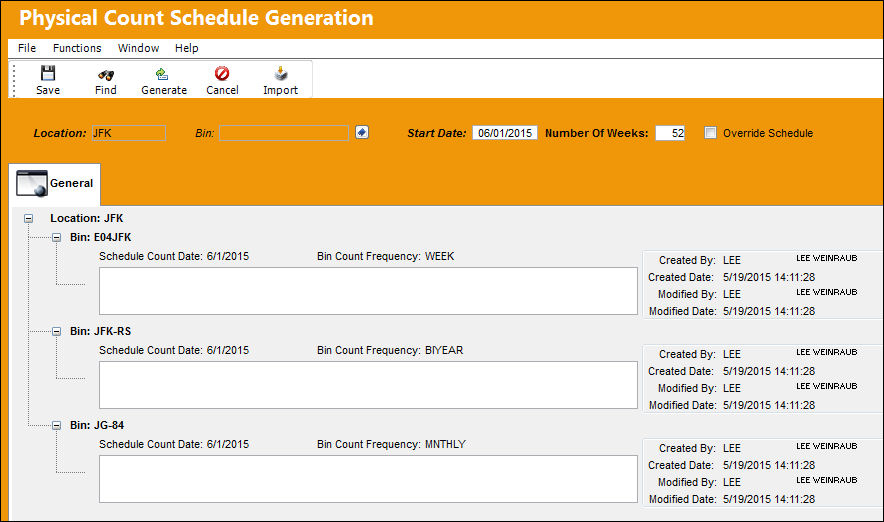This screenshot has width=884, height=522.
Task: Collapse the Location: JFK tree node
Action: point(28,218)
